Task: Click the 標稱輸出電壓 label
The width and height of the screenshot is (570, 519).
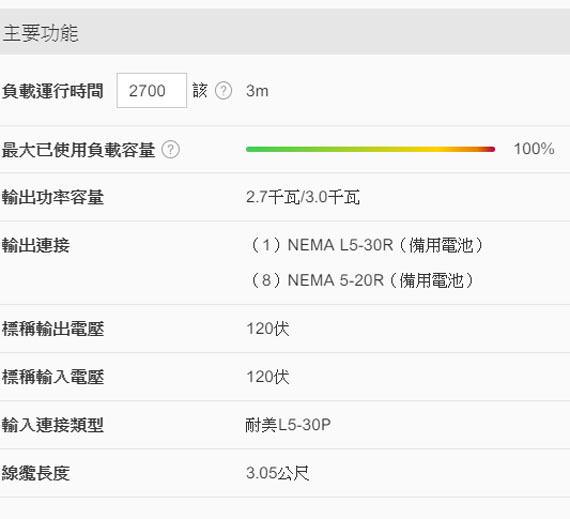Action: coord(53,329)
